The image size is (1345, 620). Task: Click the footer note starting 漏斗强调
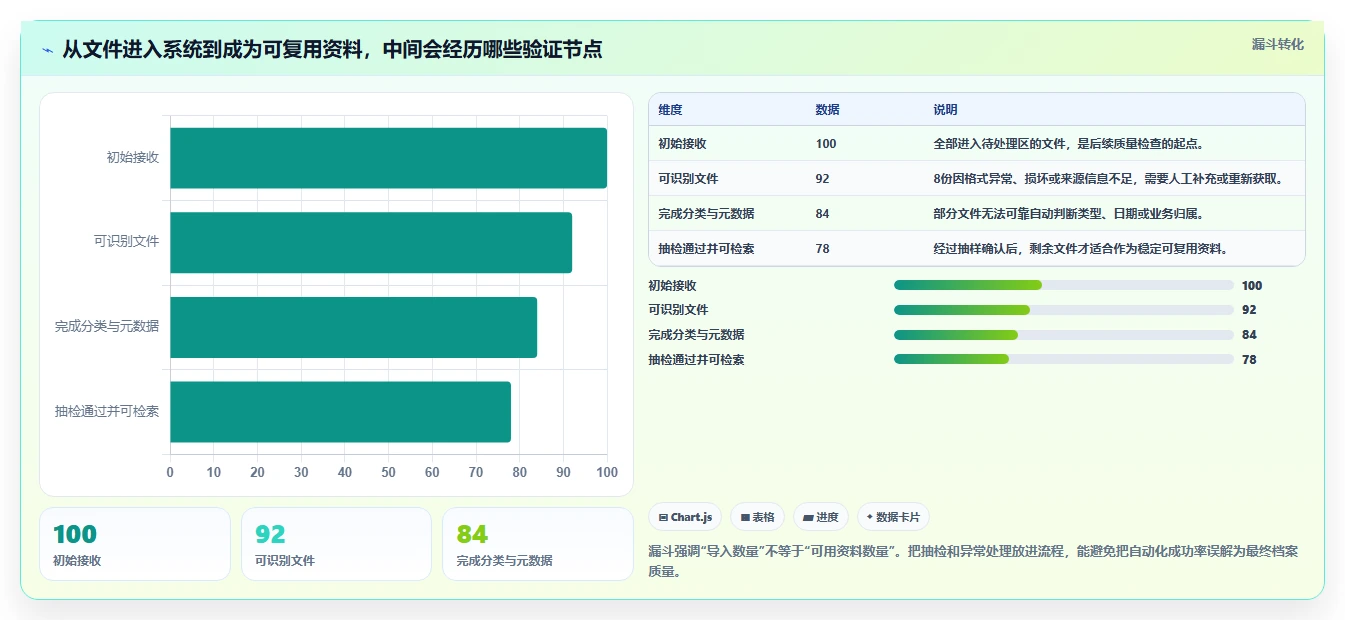click(973, 561)
